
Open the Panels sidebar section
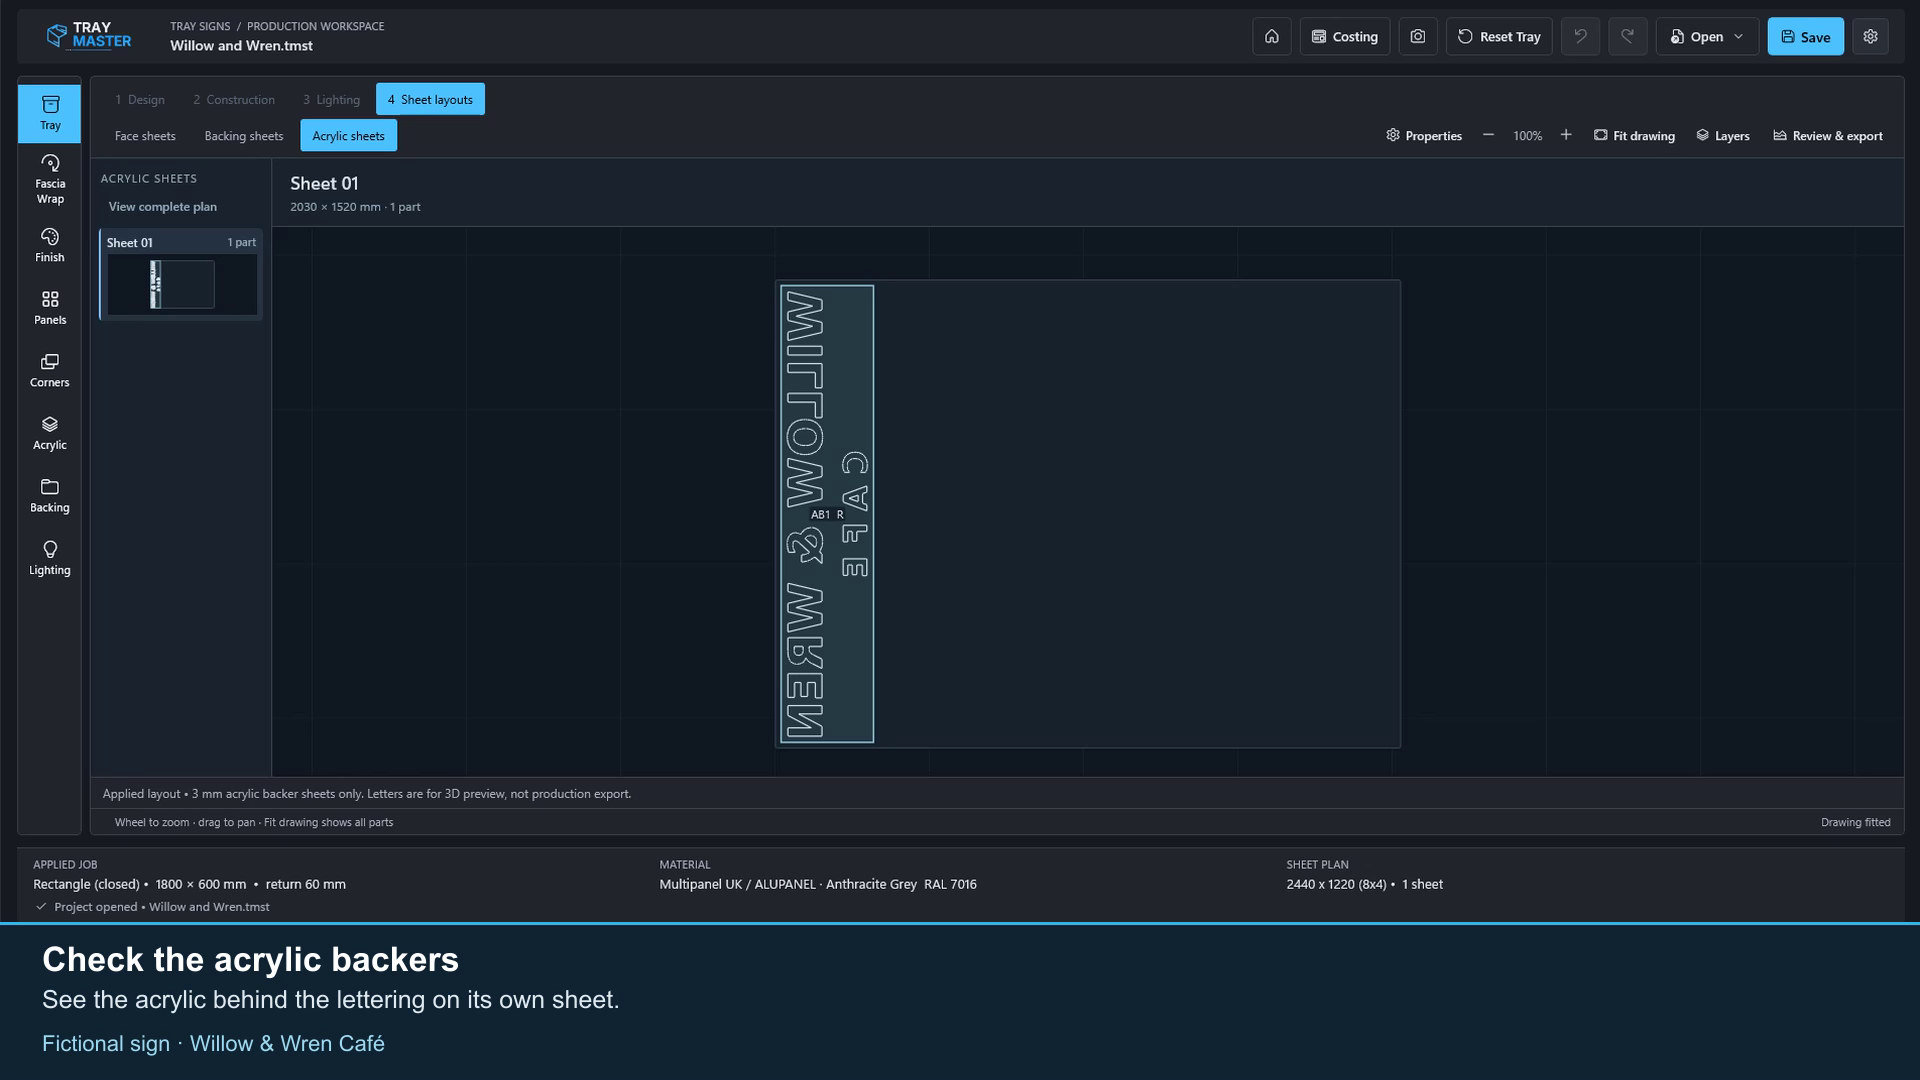(x=49, y=308)
